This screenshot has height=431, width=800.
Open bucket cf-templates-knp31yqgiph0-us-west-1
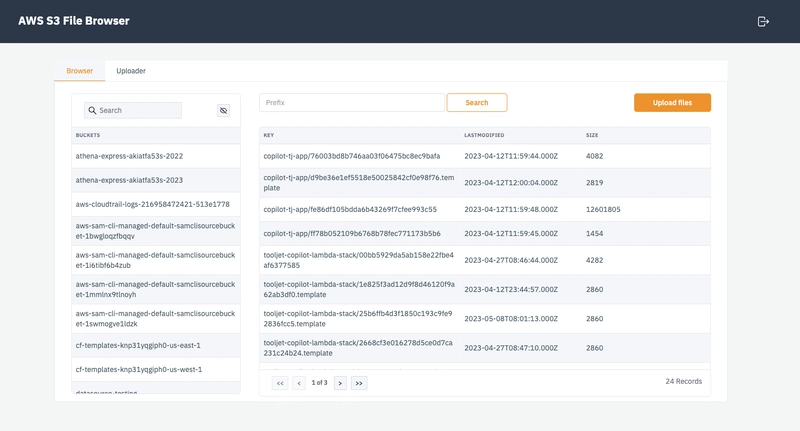156,369
